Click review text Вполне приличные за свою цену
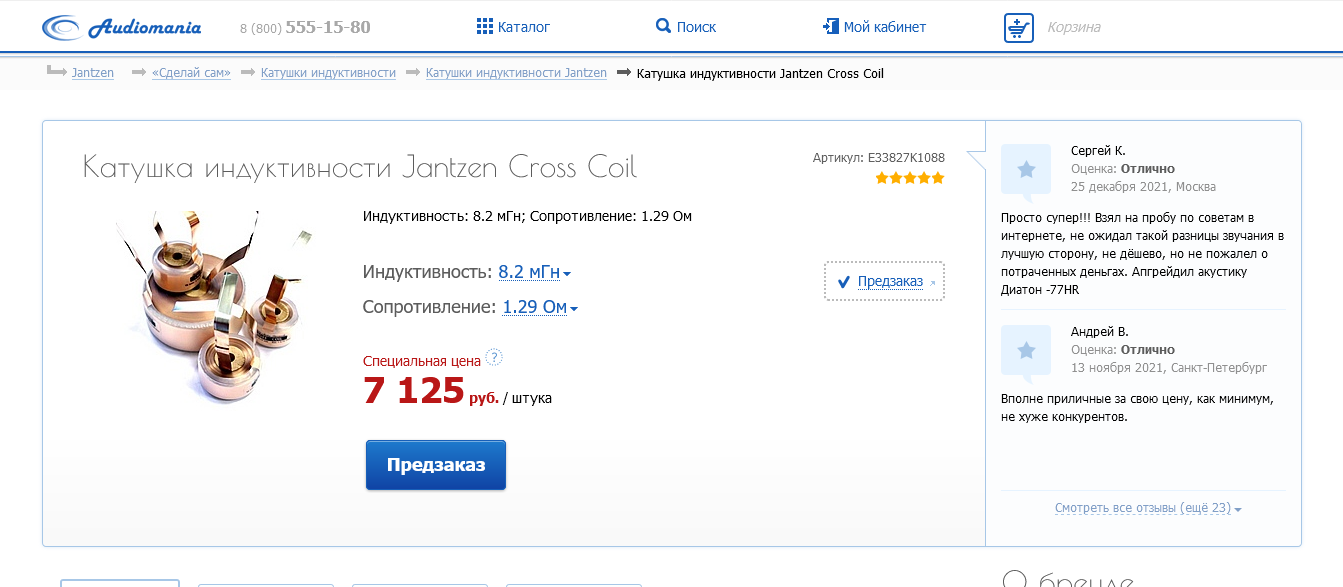1343x587 pixels. point(1137,408)
